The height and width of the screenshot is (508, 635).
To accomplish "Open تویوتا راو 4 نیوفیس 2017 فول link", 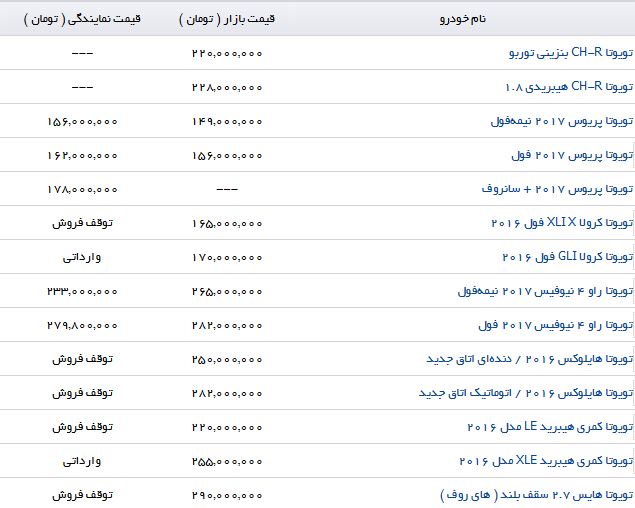I will click(x=556, y=325).
